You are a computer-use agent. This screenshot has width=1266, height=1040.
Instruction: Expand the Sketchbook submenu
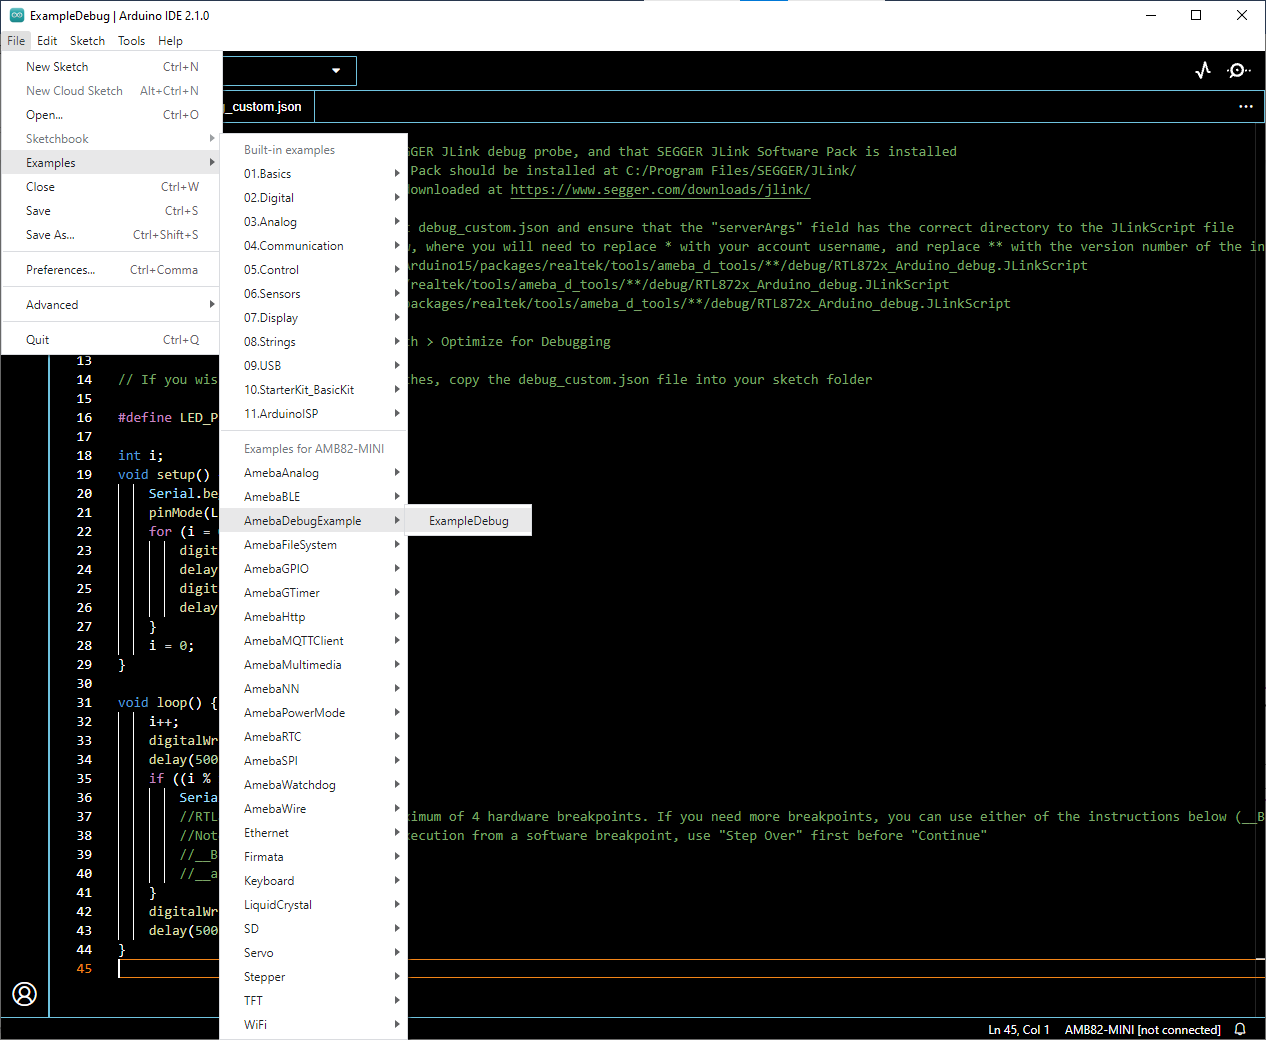point(111,139)
